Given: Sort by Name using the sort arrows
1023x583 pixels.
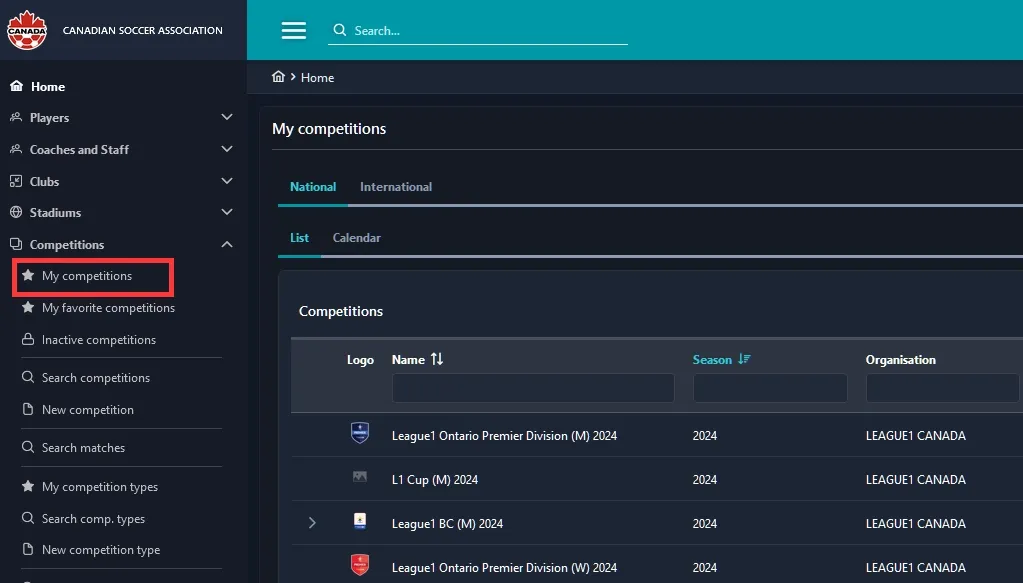Looking at the screenshot, I should pos(437,359).
